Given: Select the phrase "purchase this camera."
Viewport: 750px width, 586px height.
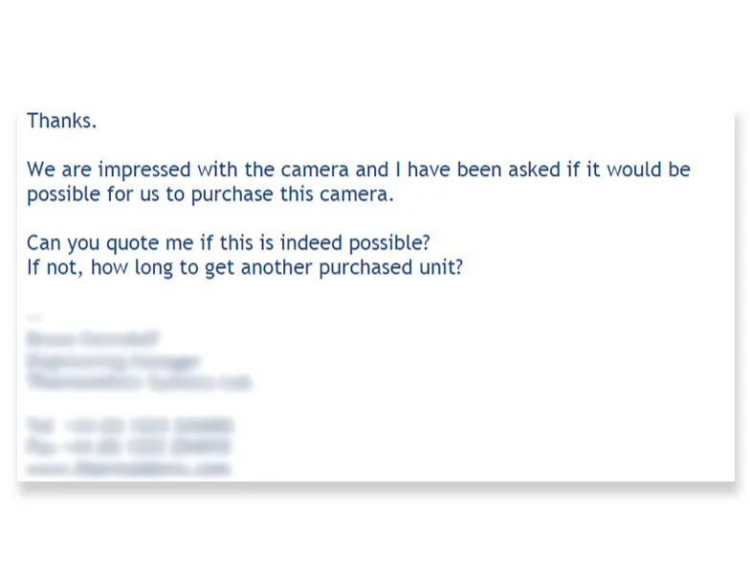Looking at the screenshot, I should pyautogui.click(x=292, y=195).
